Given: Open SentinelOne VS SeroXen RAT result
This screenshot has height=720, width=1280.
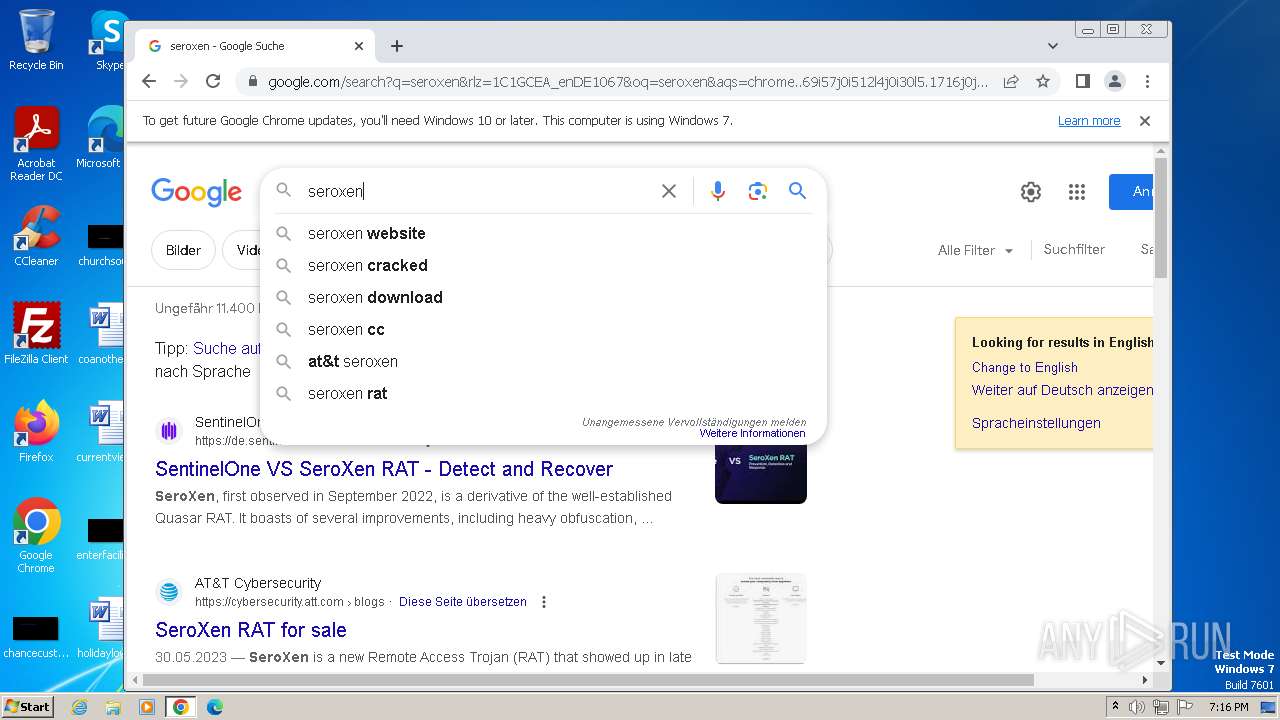Looking at the screenshot, I should click(x=384, y=469).
